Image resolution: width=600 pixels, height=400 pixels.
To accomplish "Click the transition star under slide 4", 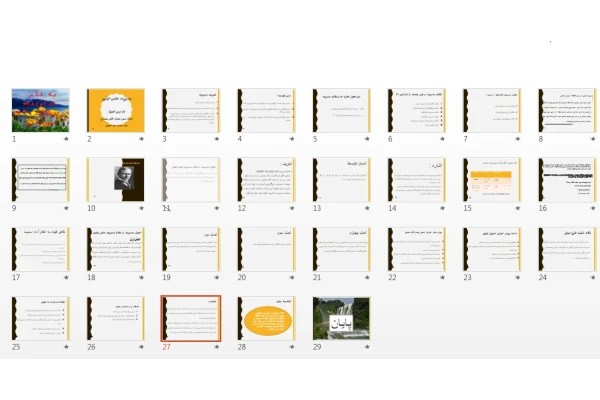I will [292, 139].
